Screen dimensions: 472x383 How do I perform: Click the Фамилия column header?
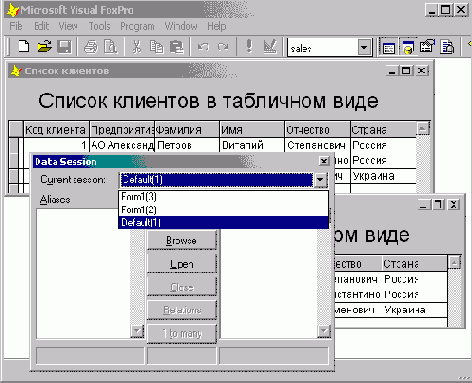187,129
